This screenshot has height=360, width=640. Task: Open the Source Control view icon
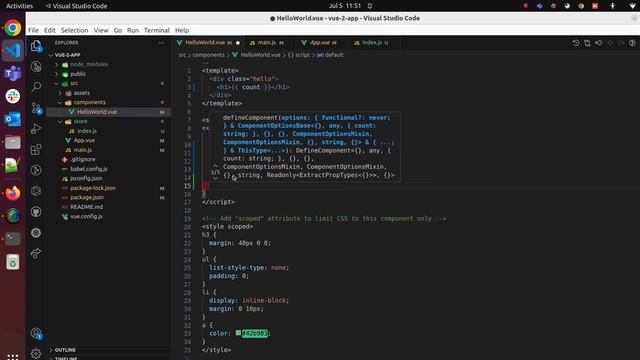(36, 108)
